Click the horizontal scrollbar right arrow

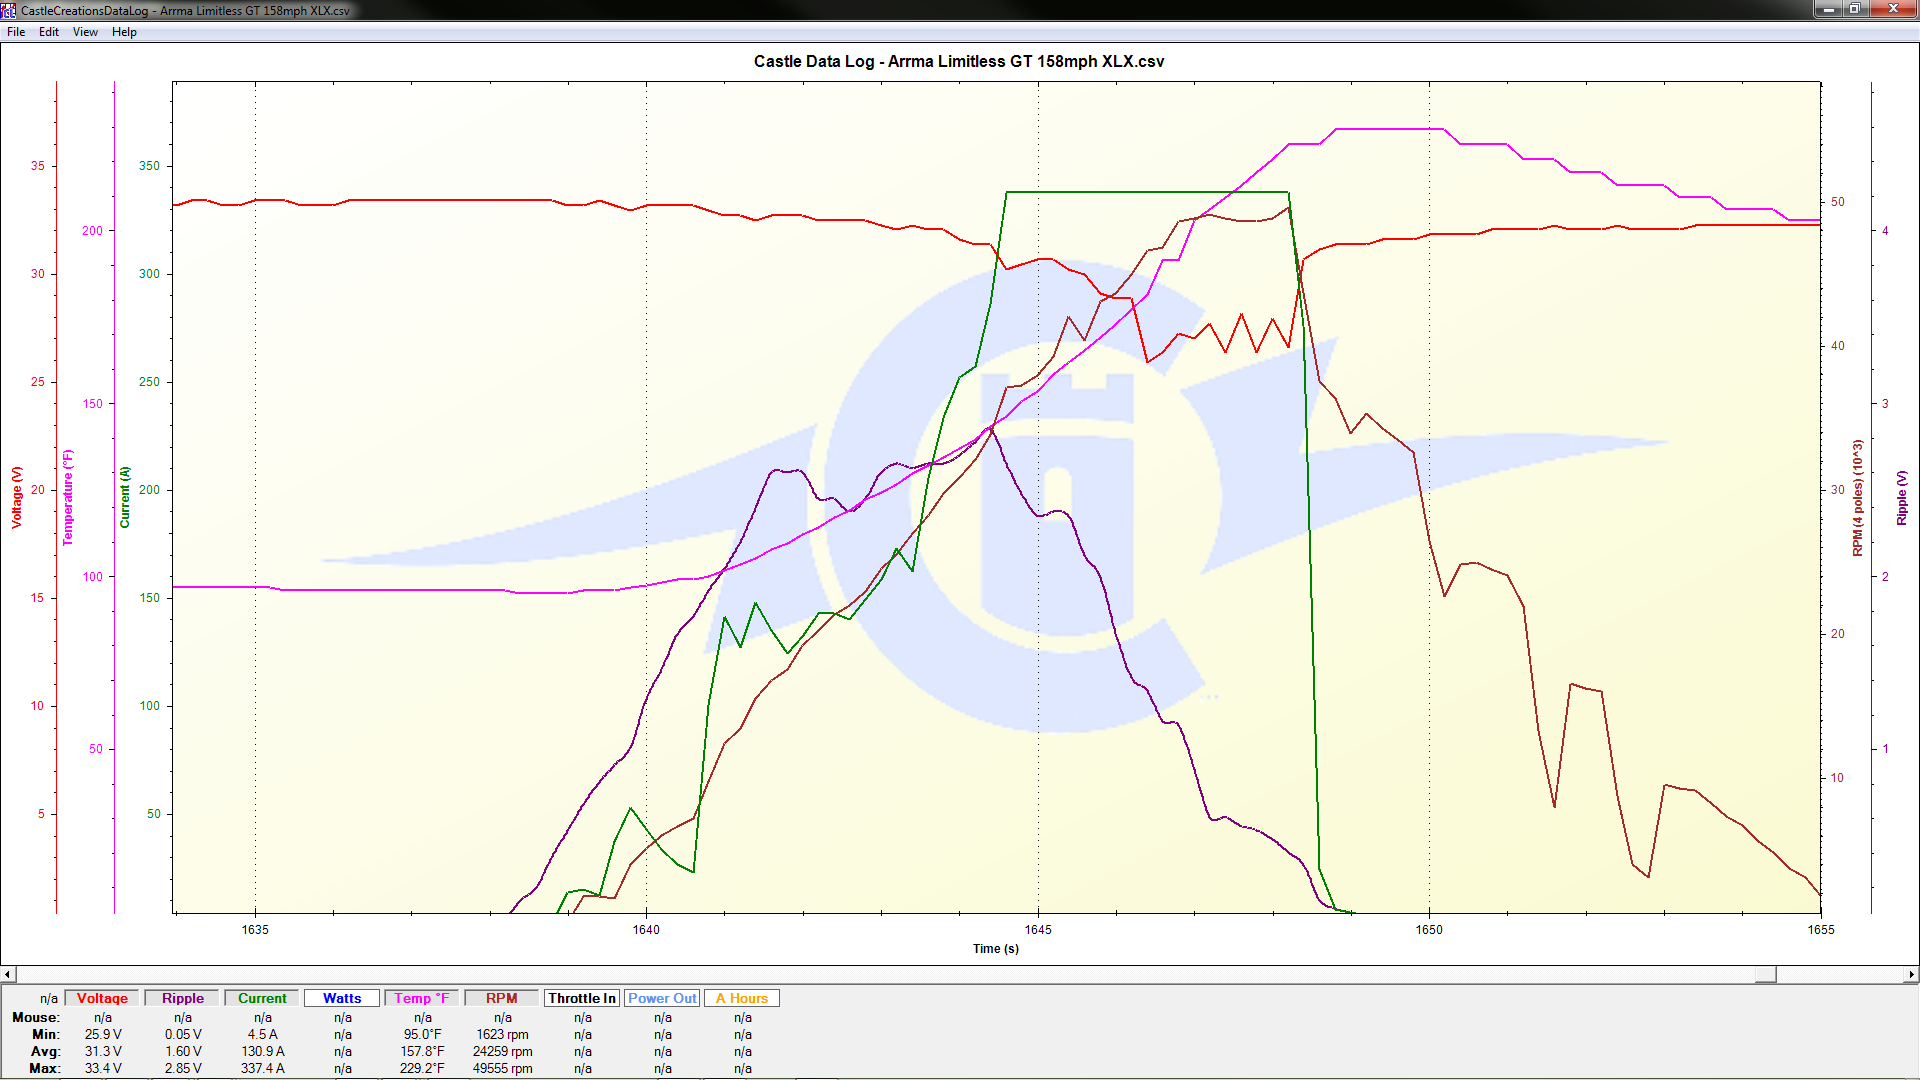tap(1911, 974)
